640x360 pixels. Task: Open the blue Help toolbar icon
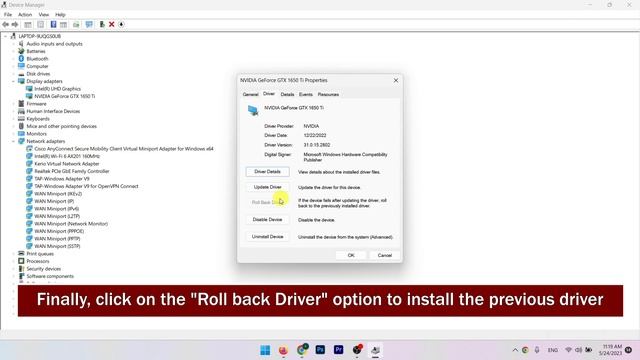click(x=53, y=24)
